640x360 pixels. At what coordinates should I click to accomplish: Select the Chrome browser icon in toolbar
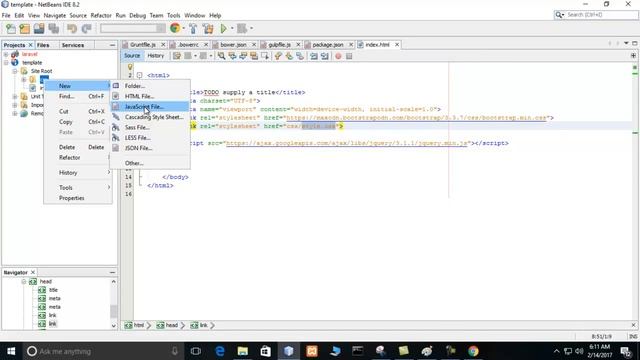[x=175, y=28]
